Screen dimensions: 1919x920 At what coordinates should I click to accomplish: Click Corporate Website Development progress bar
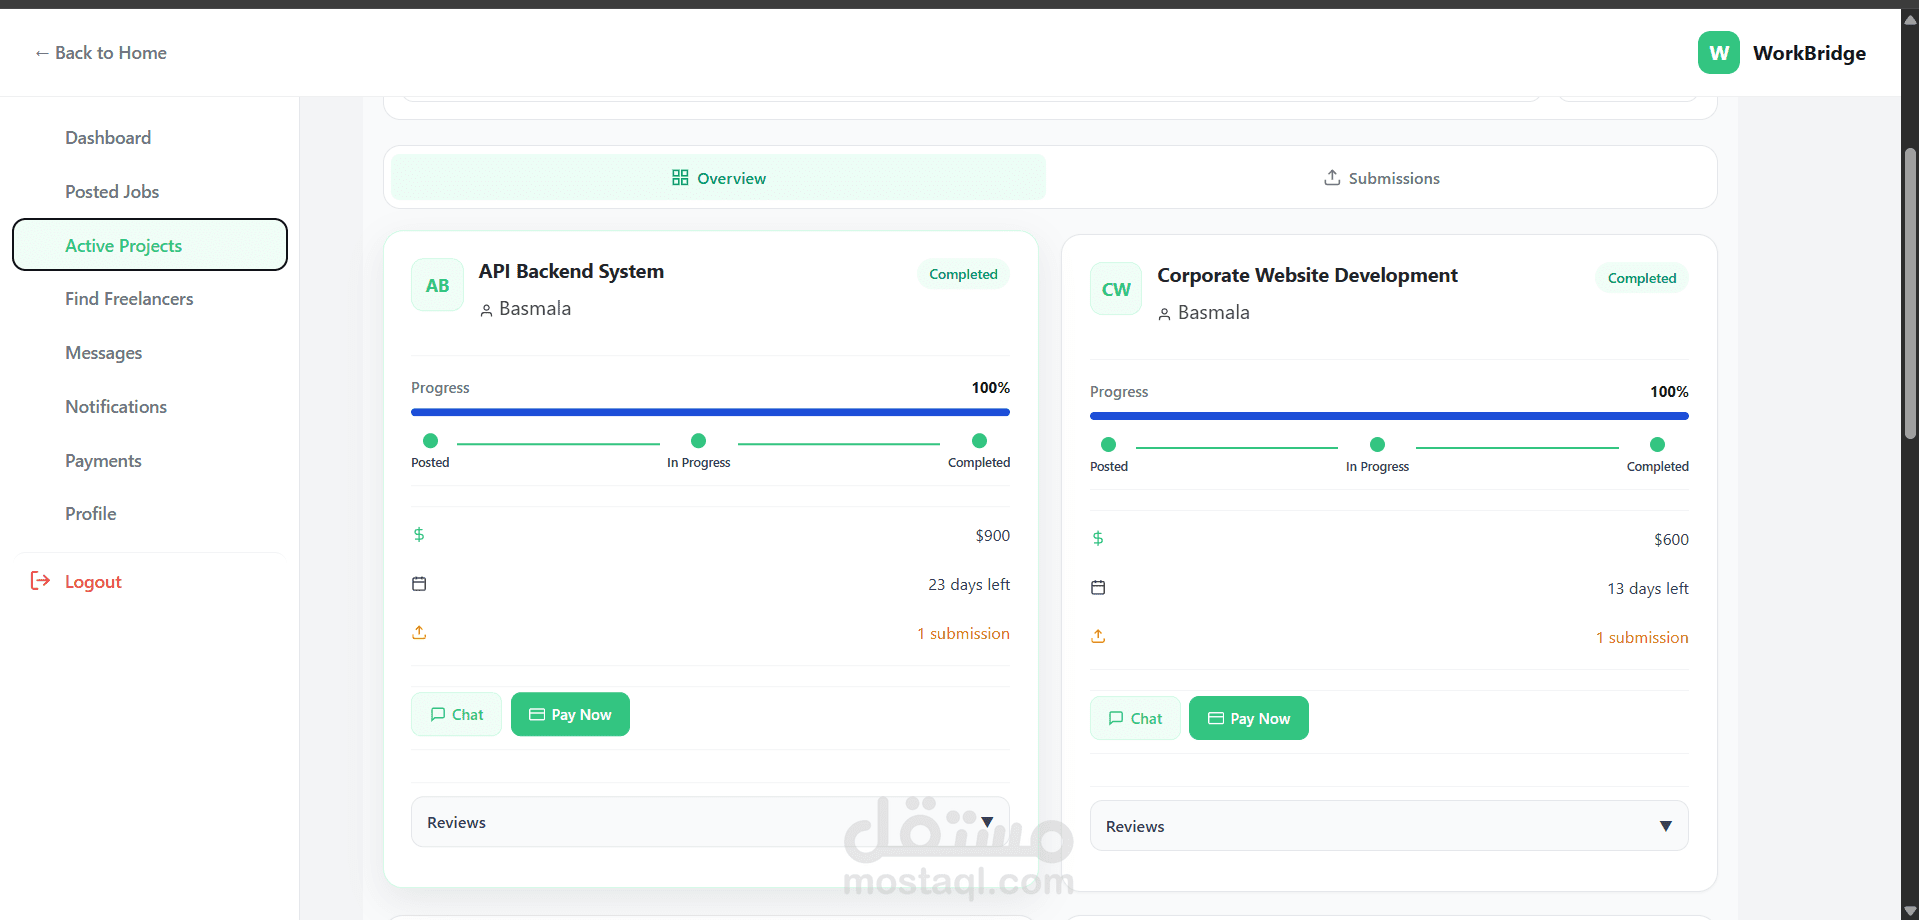pyautogui.click(x=1389, y=416)
